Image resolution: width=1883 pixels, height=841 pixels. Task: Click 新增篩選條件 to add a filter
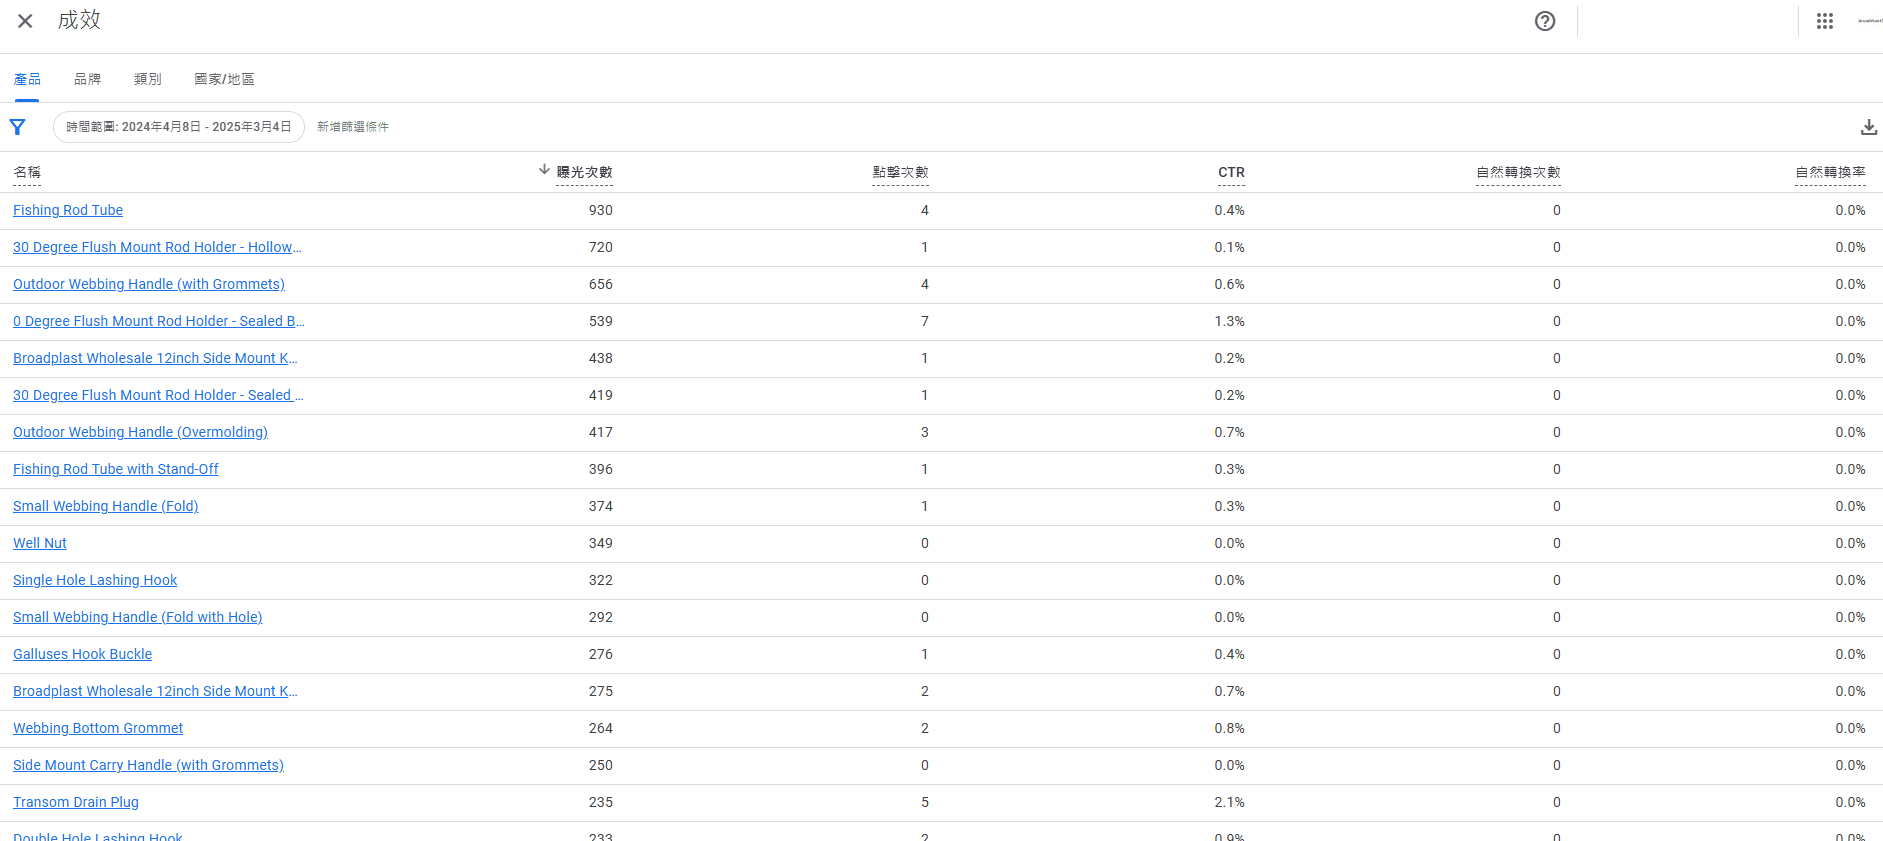pos(353,127)
